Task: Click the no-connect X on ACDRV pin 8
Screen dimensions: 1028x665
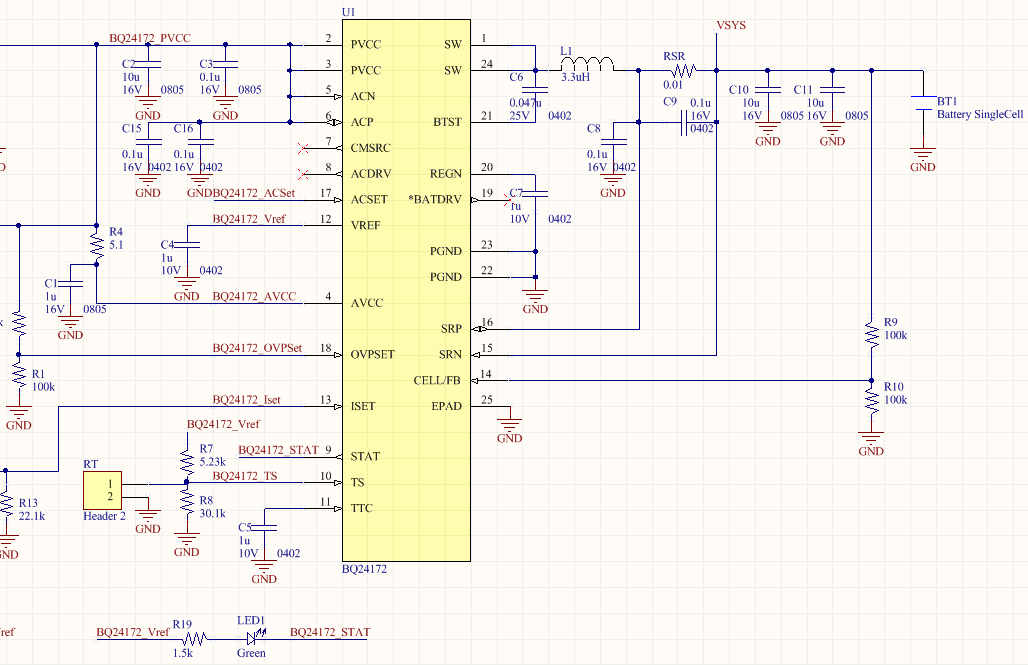Action: click(303, 174)
